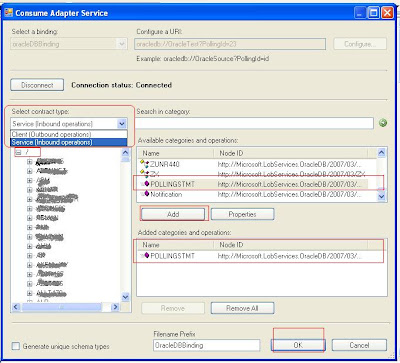This screenshot has height=363, width=400.
Task: Click the Remove All button
Action: tap(242, 308)
